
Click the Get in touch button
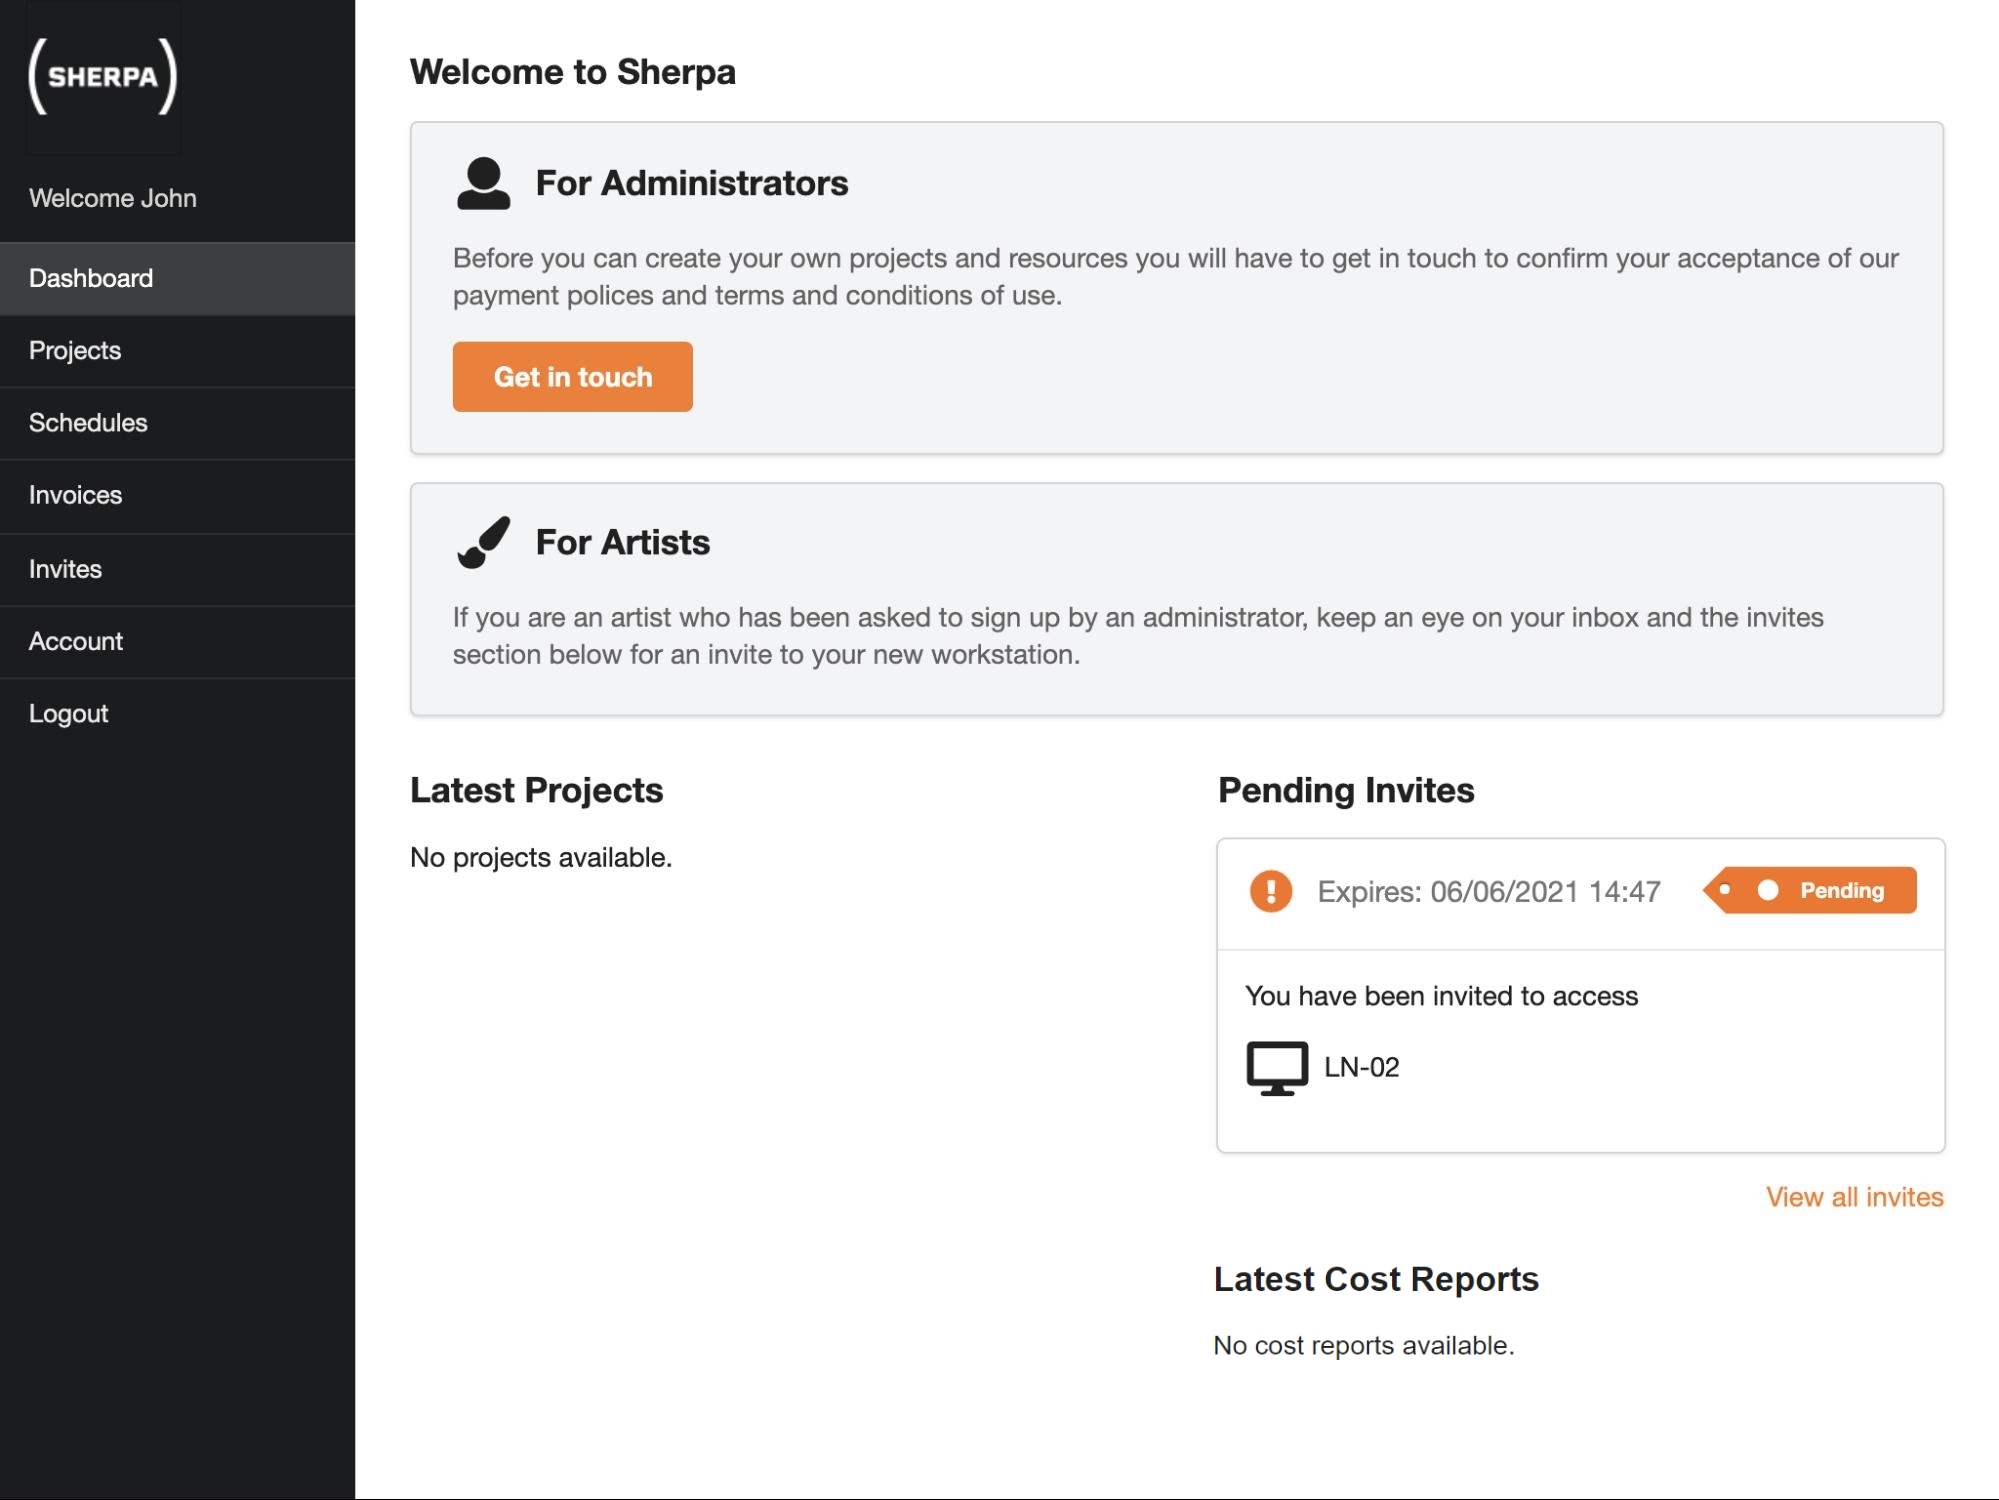[572, 376]
